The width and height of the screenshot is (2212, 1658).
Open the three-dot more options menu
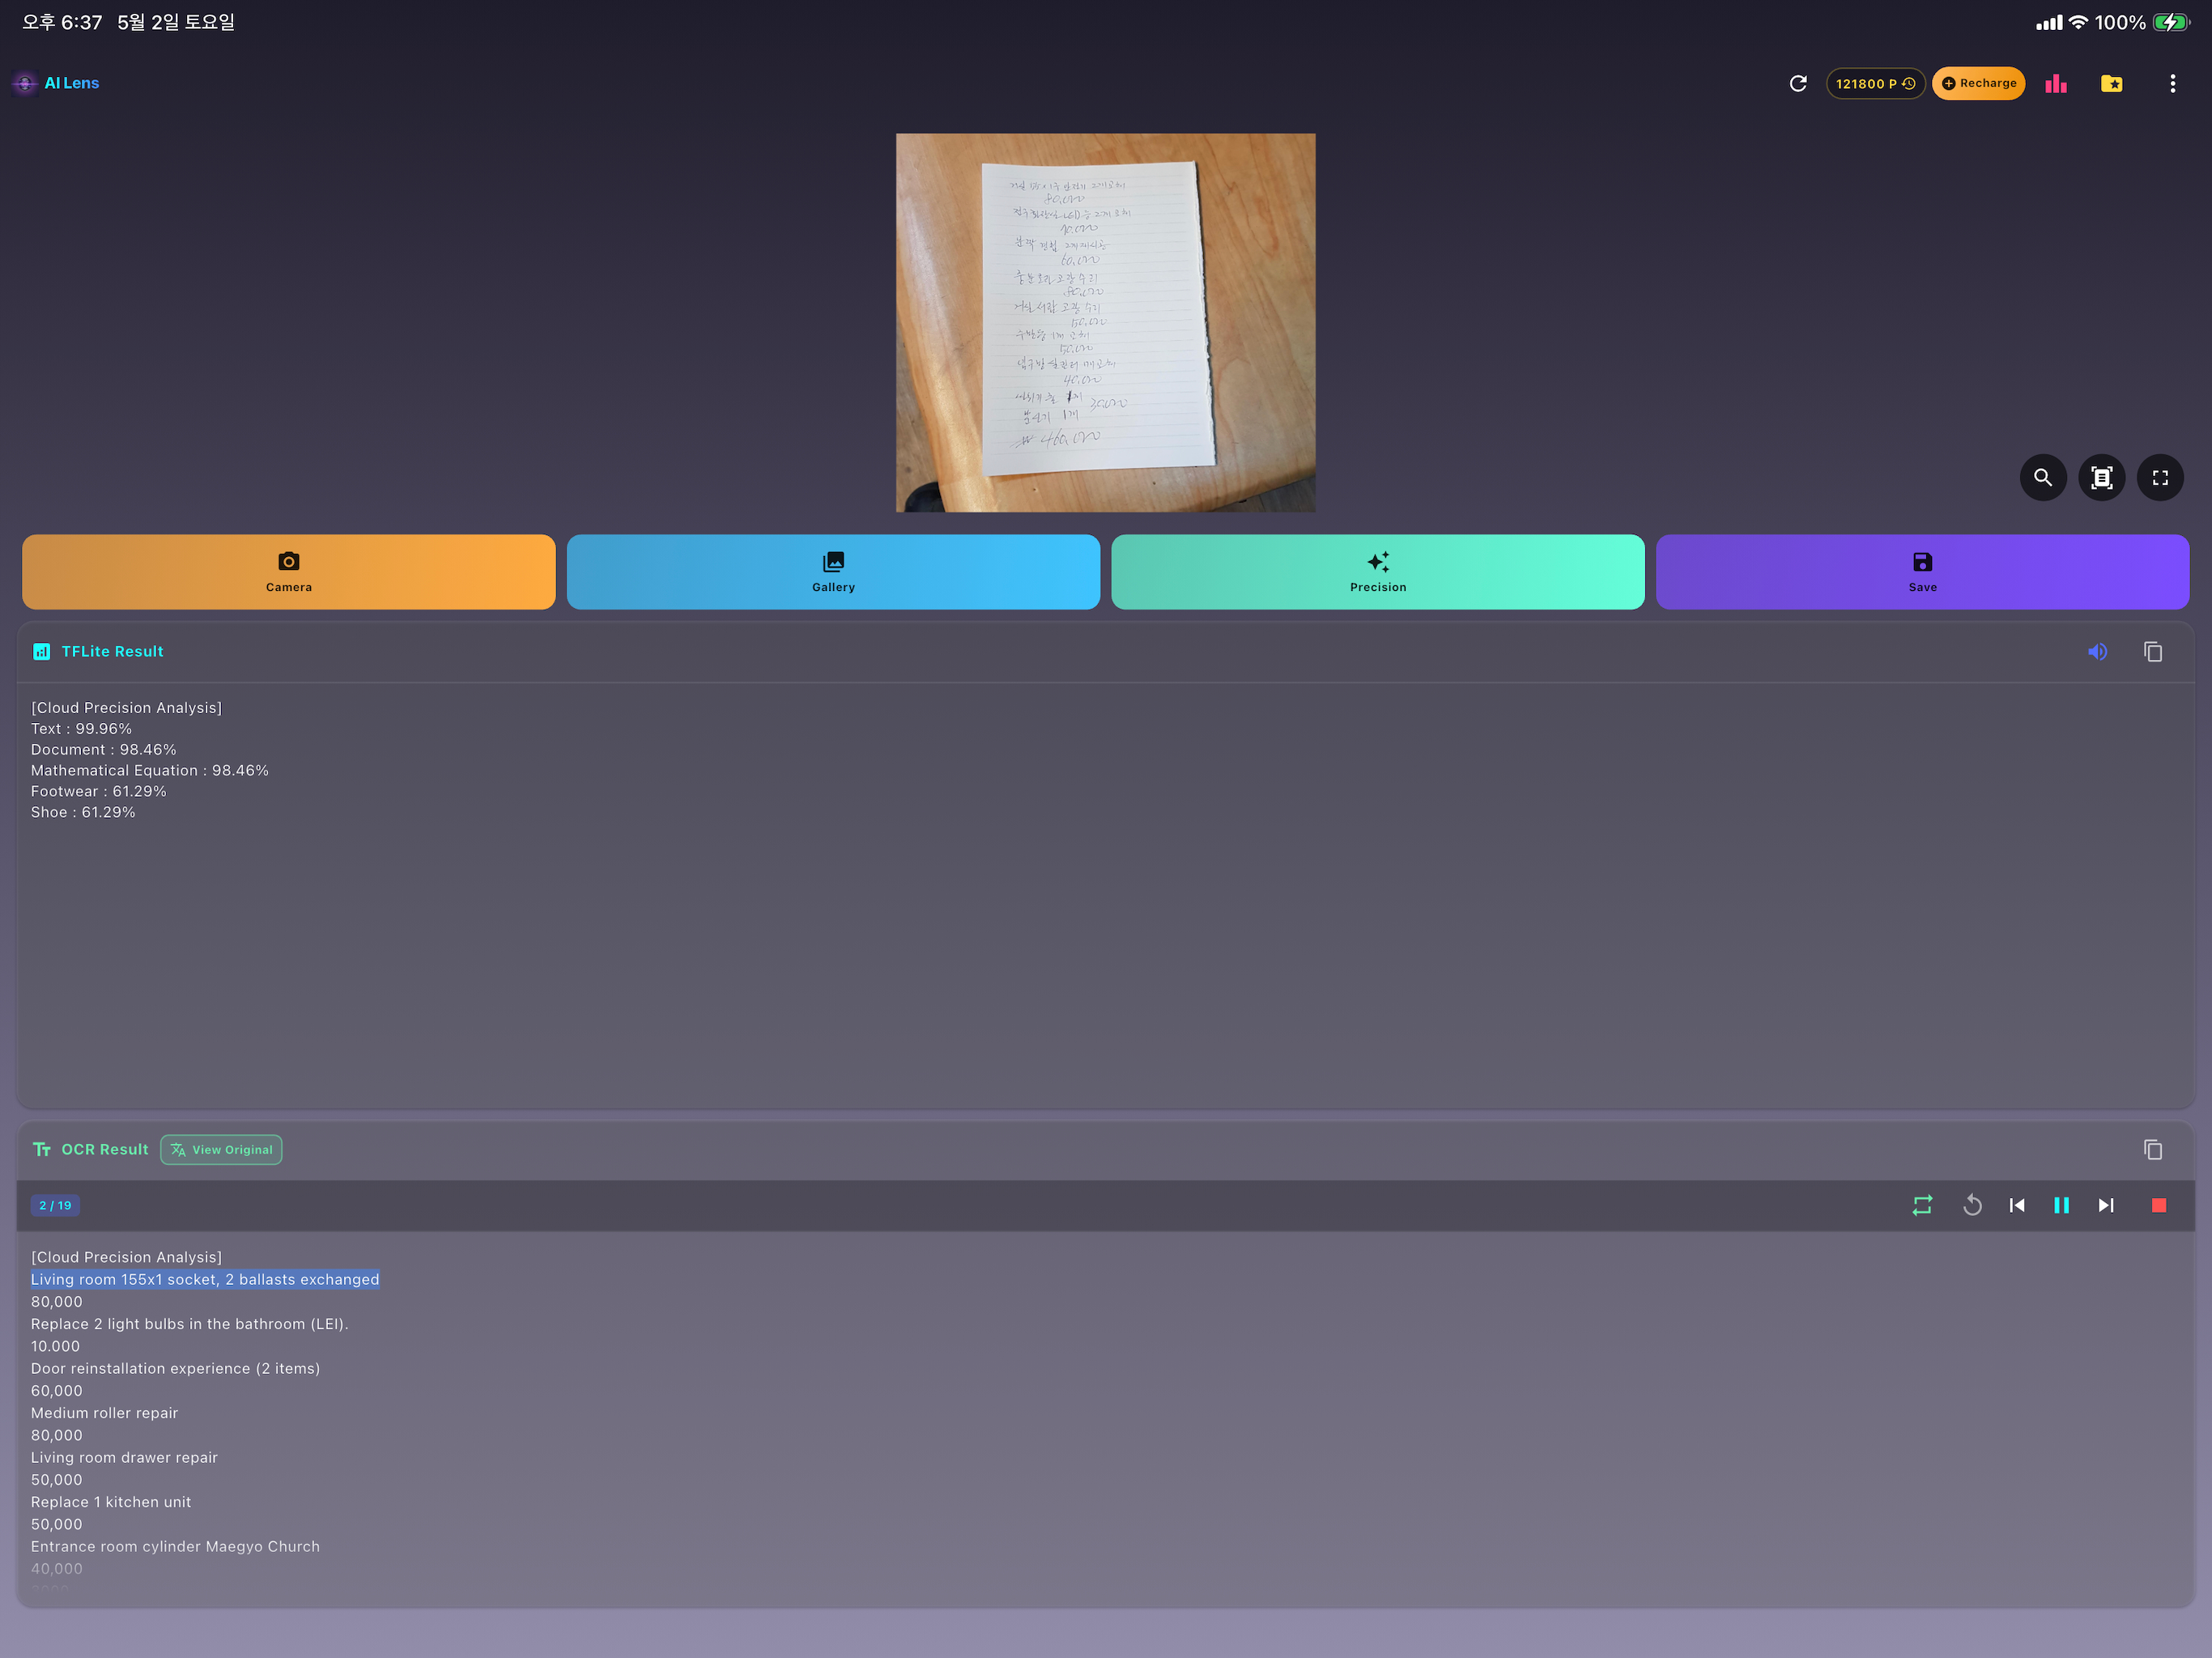[2172, 83]
